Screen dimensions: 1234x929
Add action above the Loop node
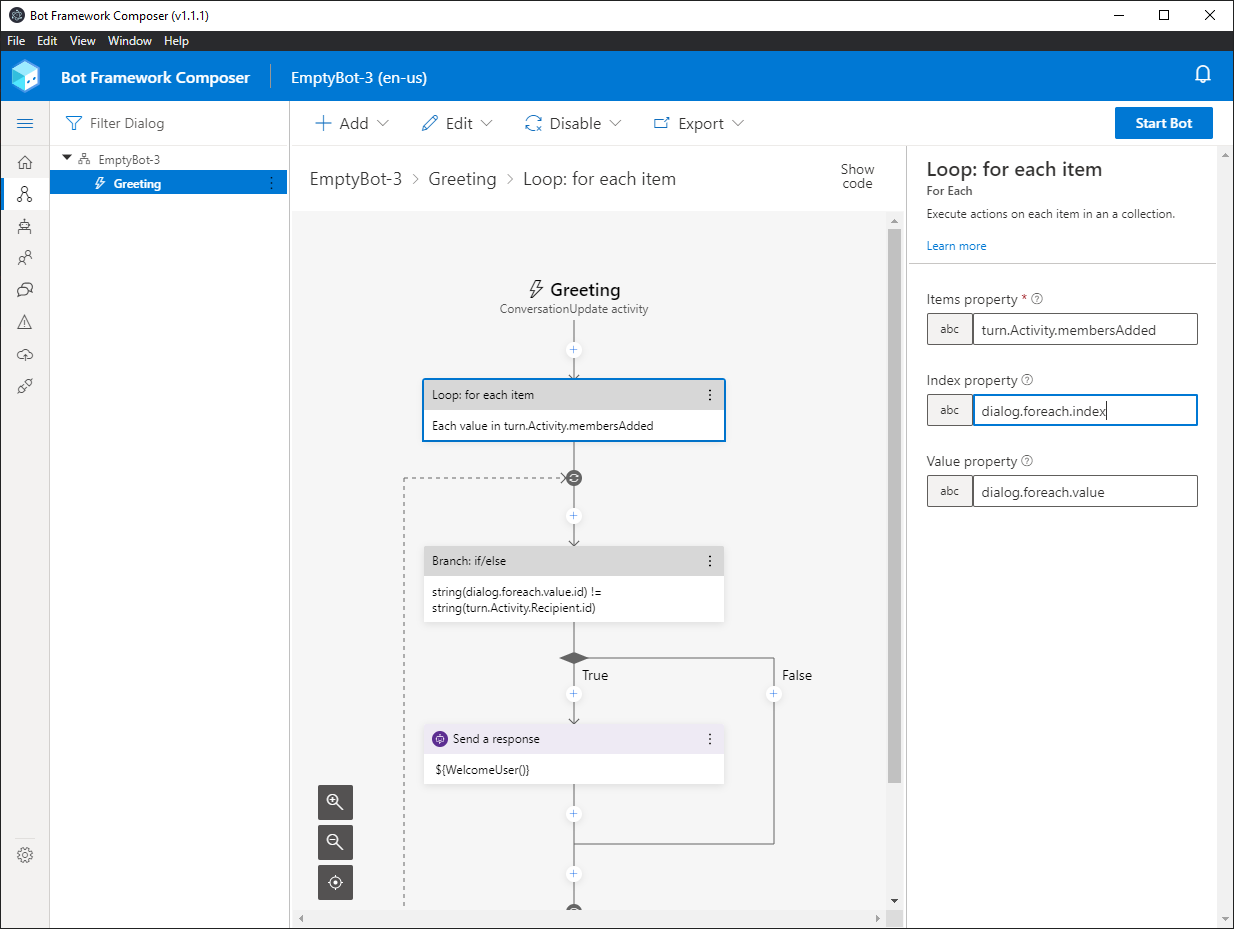click(574, 350)
